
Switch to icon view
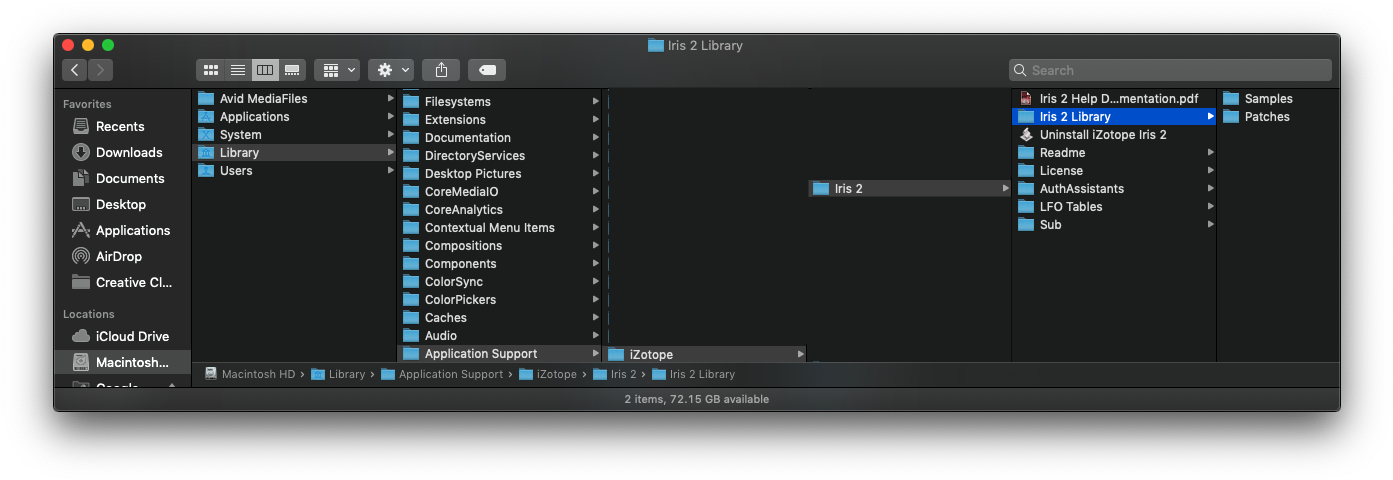(211, 70)
